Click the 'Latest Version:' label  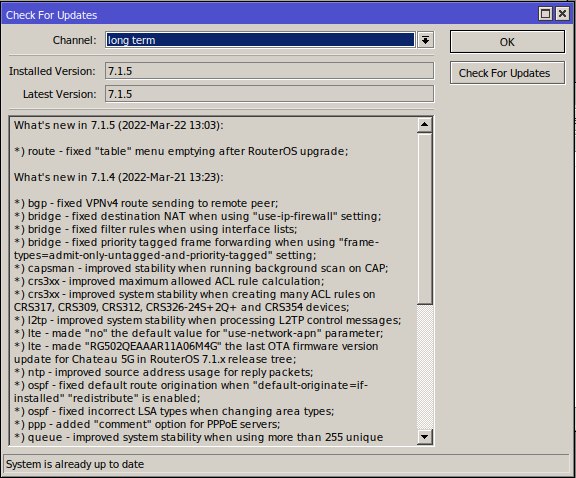tap(60, 94)
